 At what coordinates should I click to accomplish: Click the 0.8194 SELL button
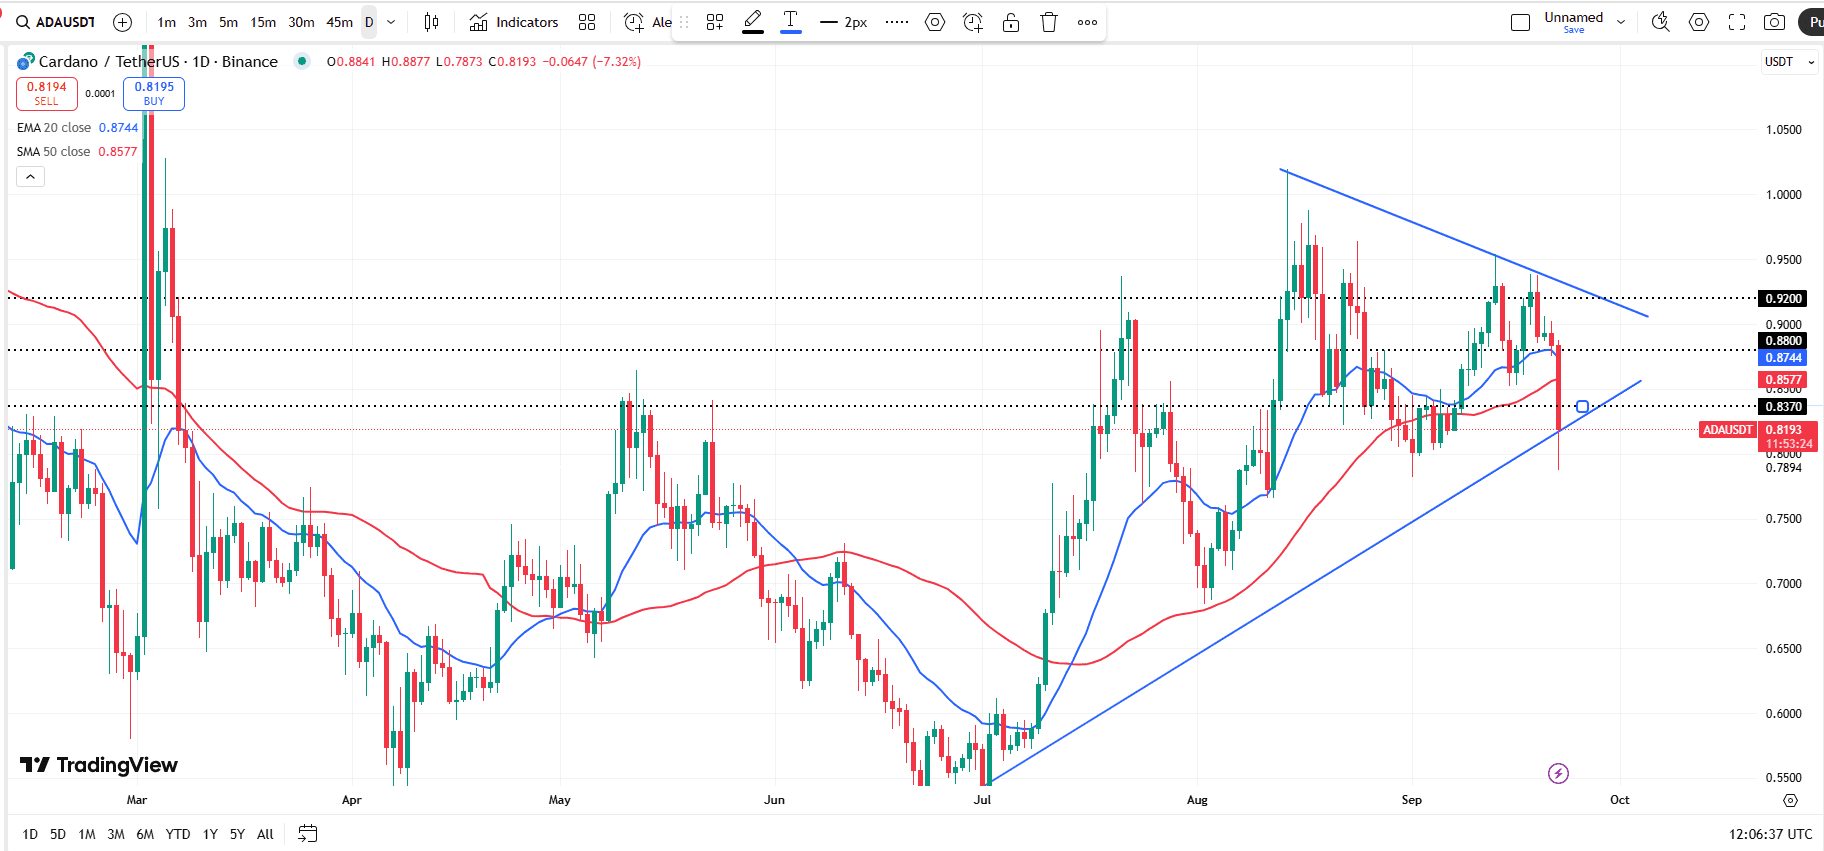pyautogui.click(x=47, y=93)
